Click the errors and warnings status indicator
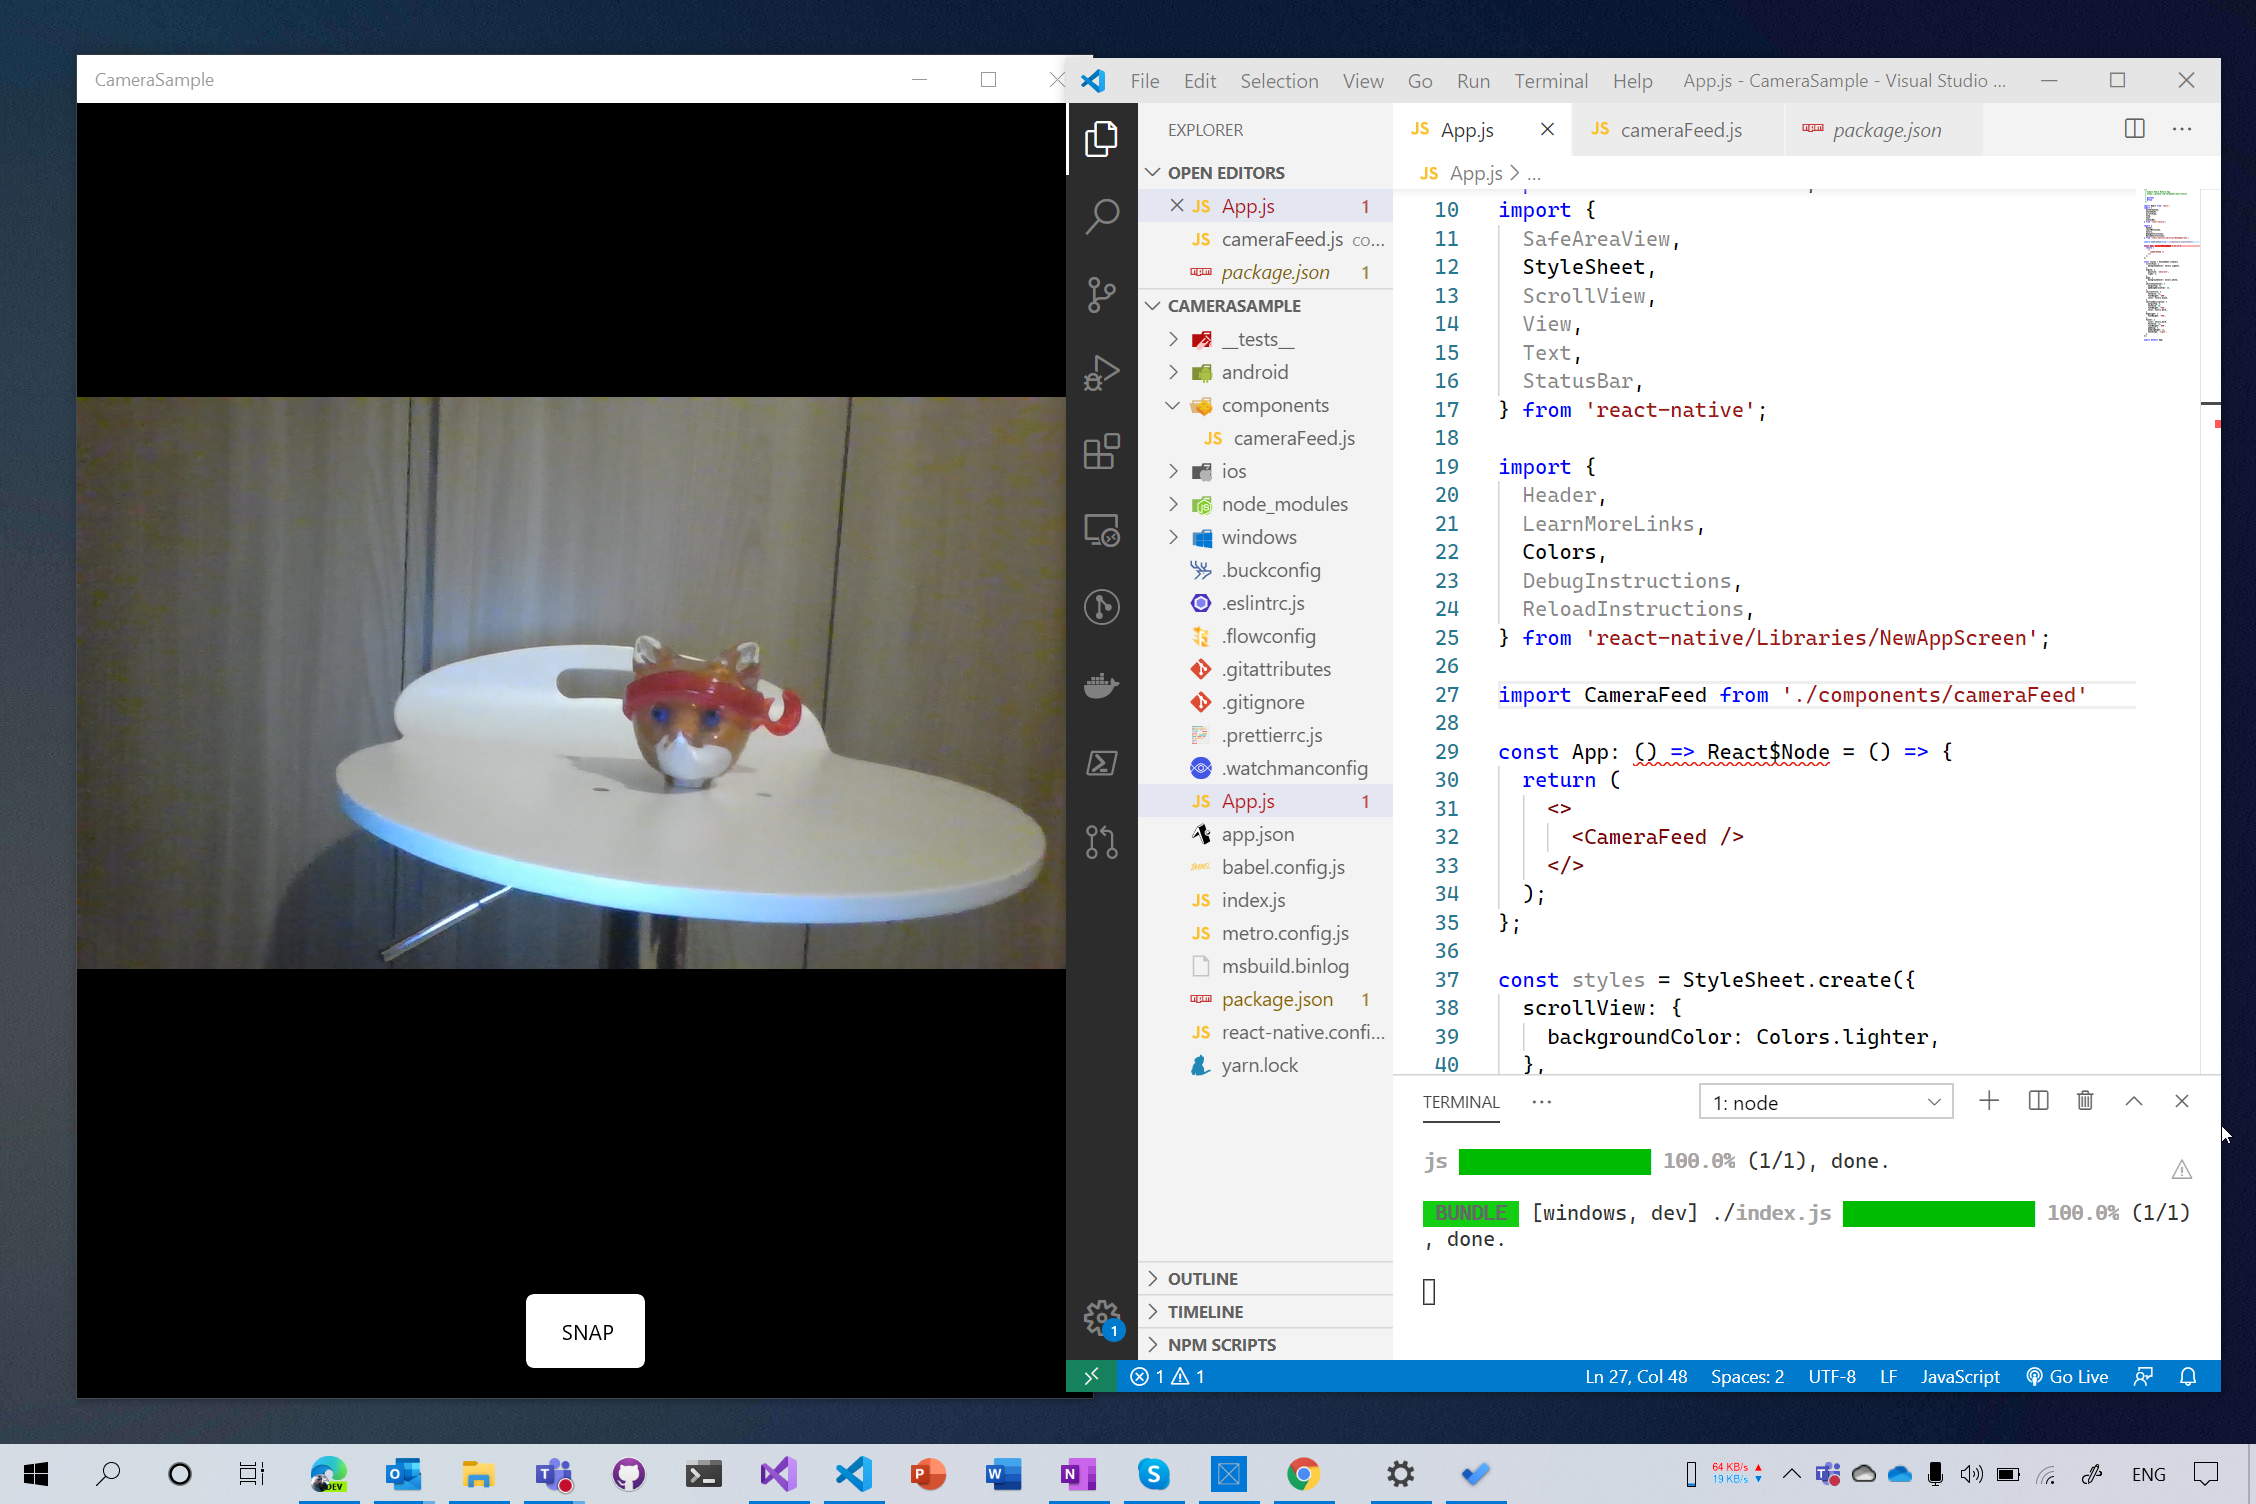Screen dimensions: 2256x1504 click(1167, 1376)
